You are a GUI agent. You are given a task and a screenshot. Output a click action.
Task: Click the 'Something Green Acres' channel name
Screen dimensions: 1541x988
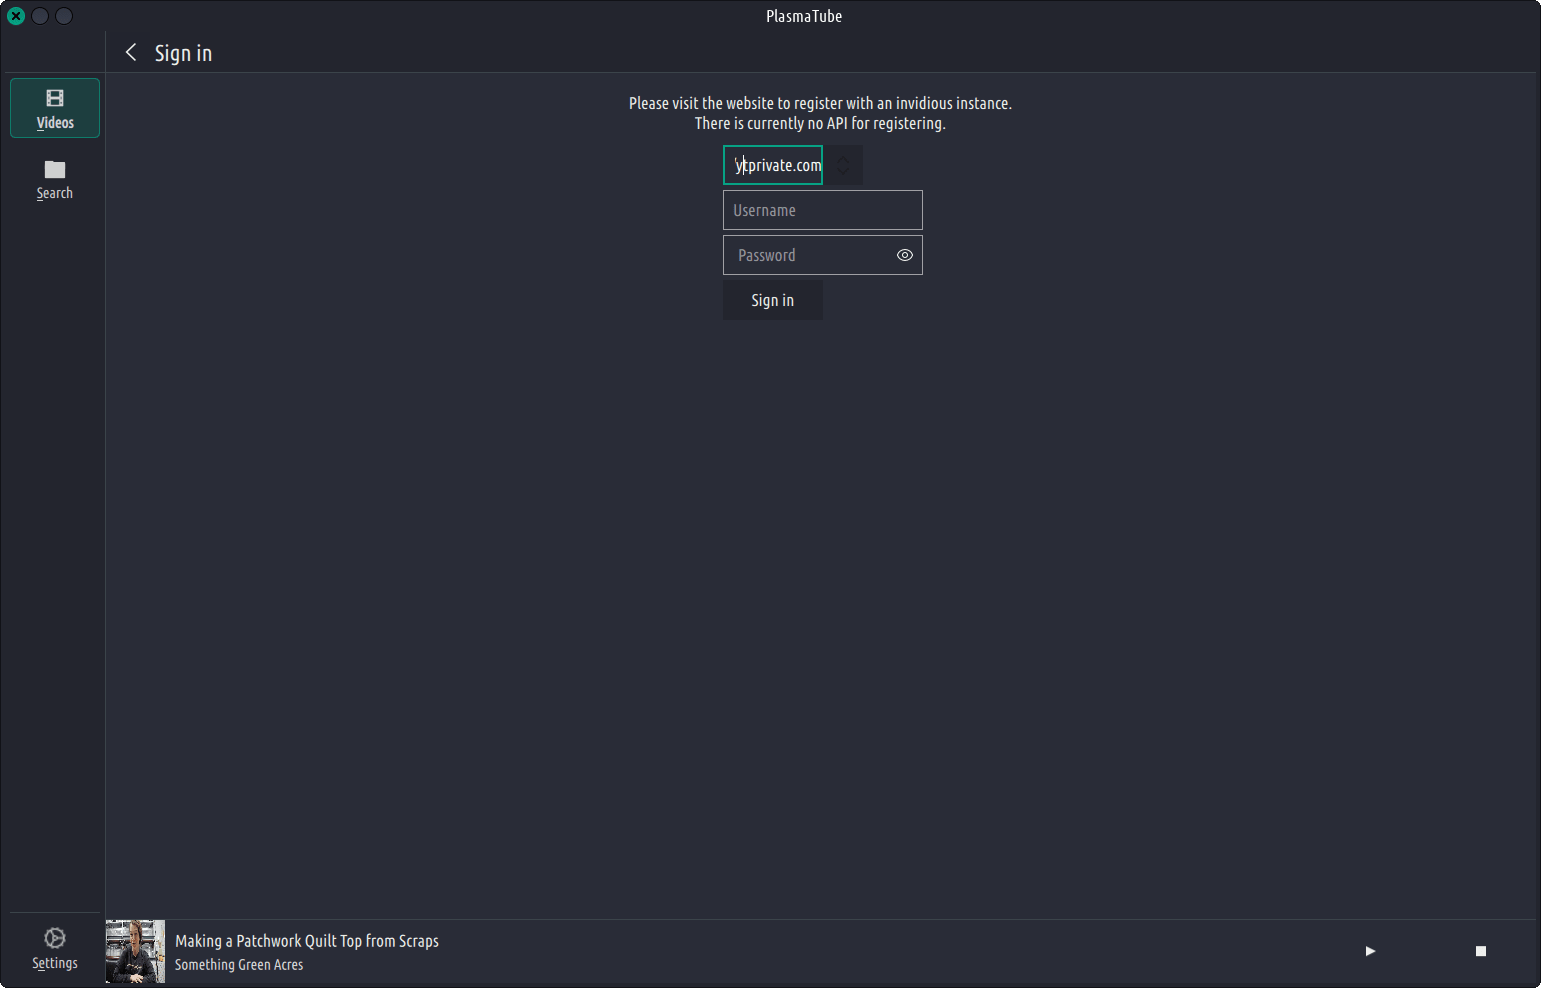[x=239, y=965]
